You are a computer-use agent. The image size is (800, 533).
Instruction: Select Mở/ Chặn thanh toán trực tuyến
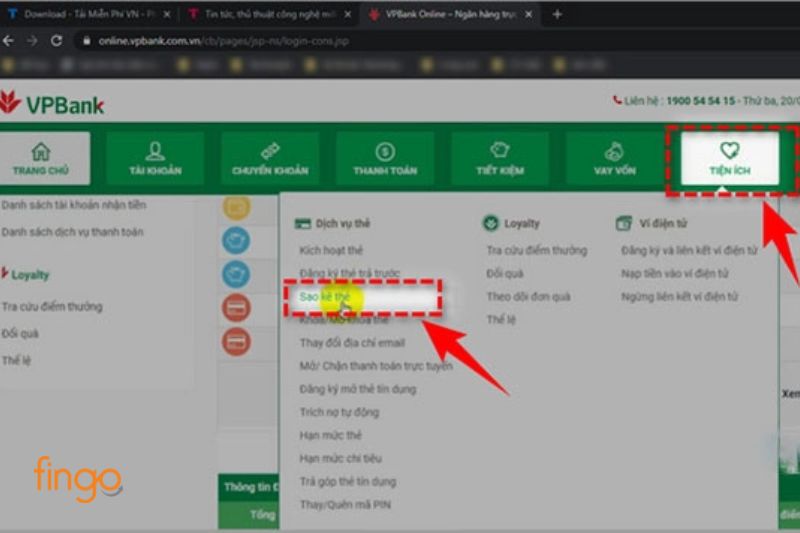point(376,366)
